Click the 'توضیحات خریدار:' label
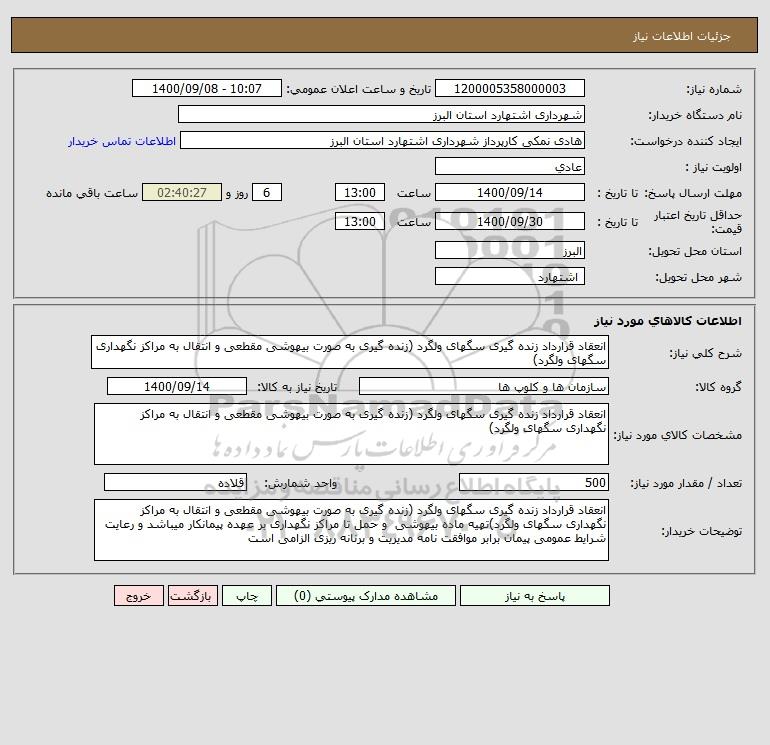770x745 pixels. point(702,531)
